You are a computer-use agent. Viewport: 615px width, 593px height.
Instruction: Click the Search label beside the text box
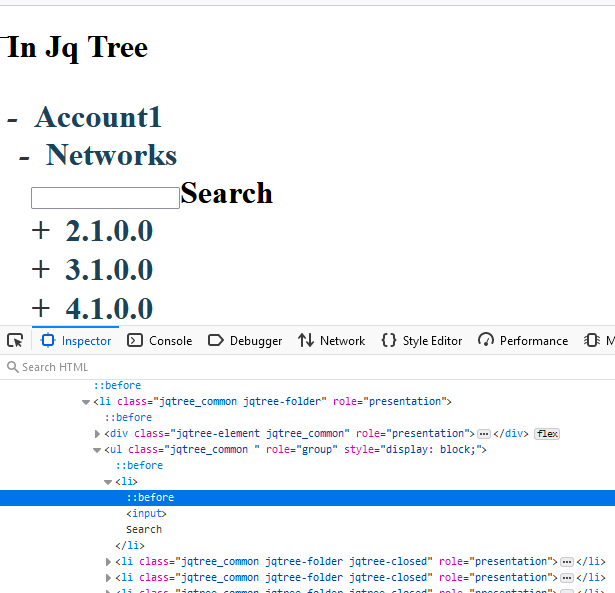pyautogui.click(x=226, y=193)
